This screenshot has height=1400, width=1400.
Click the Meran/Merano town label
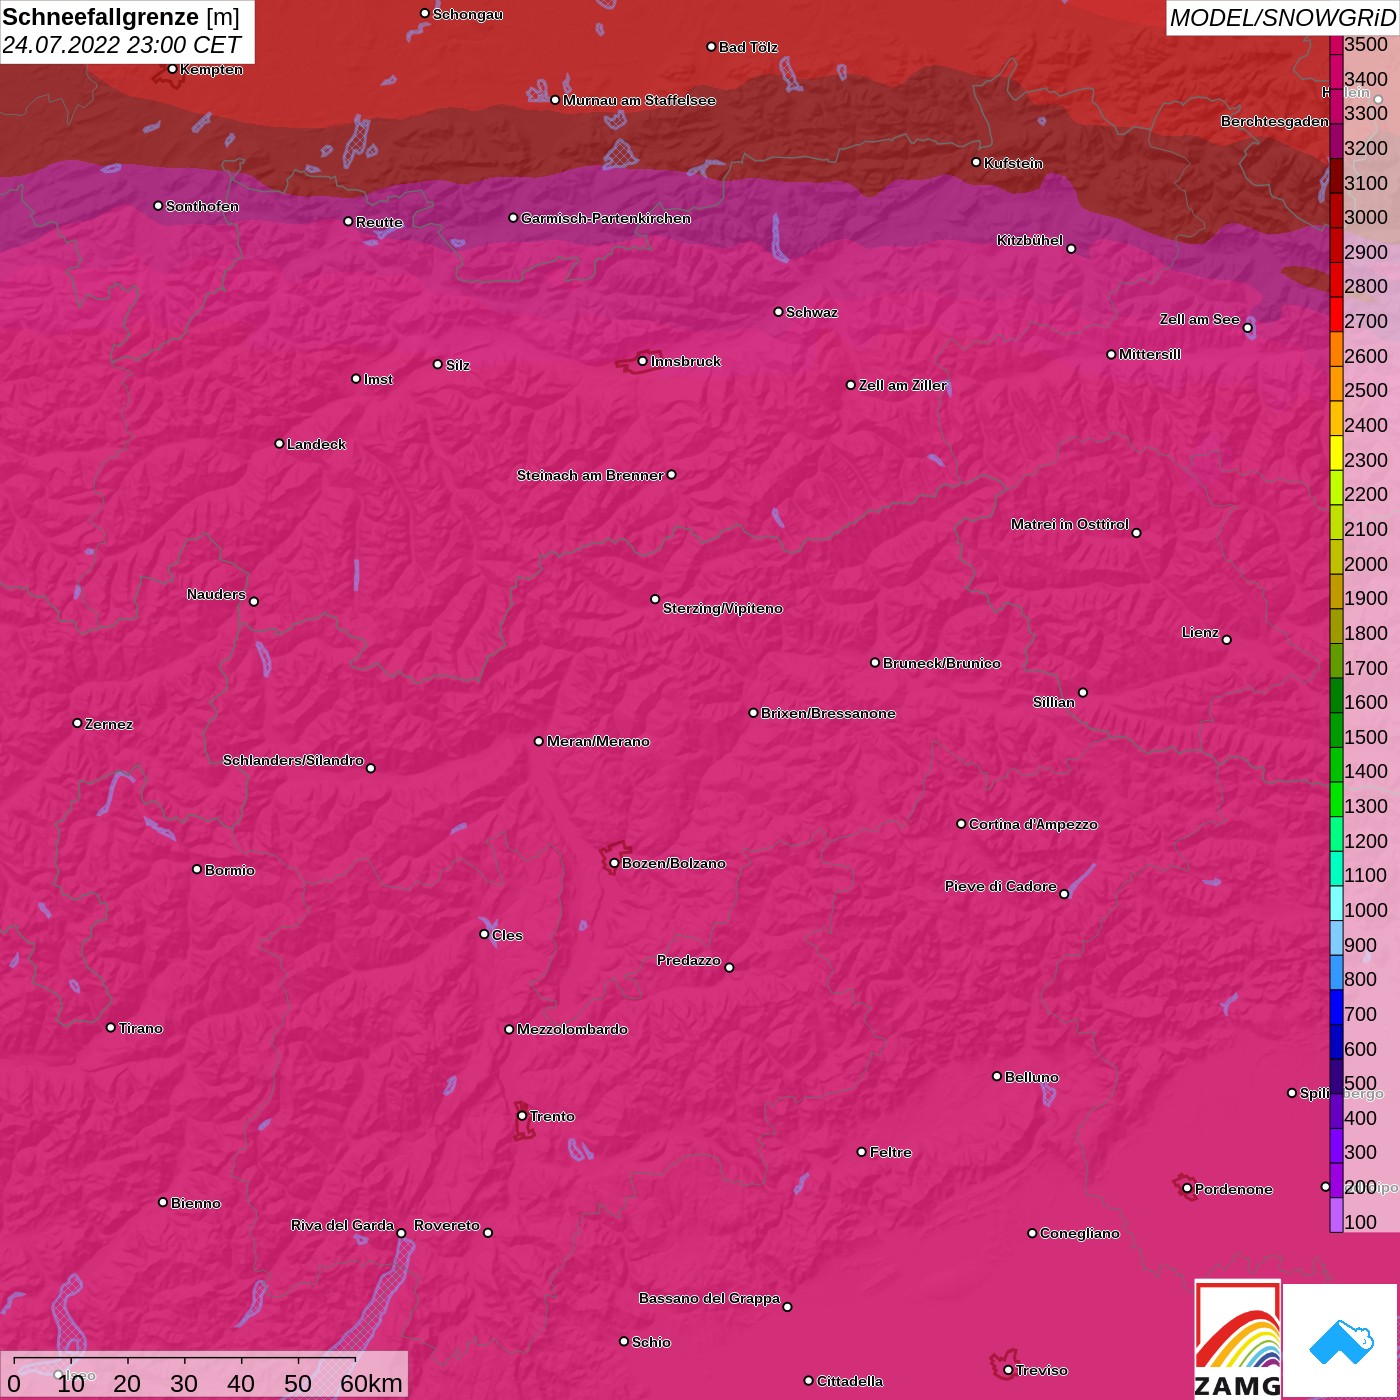[598, 741]
